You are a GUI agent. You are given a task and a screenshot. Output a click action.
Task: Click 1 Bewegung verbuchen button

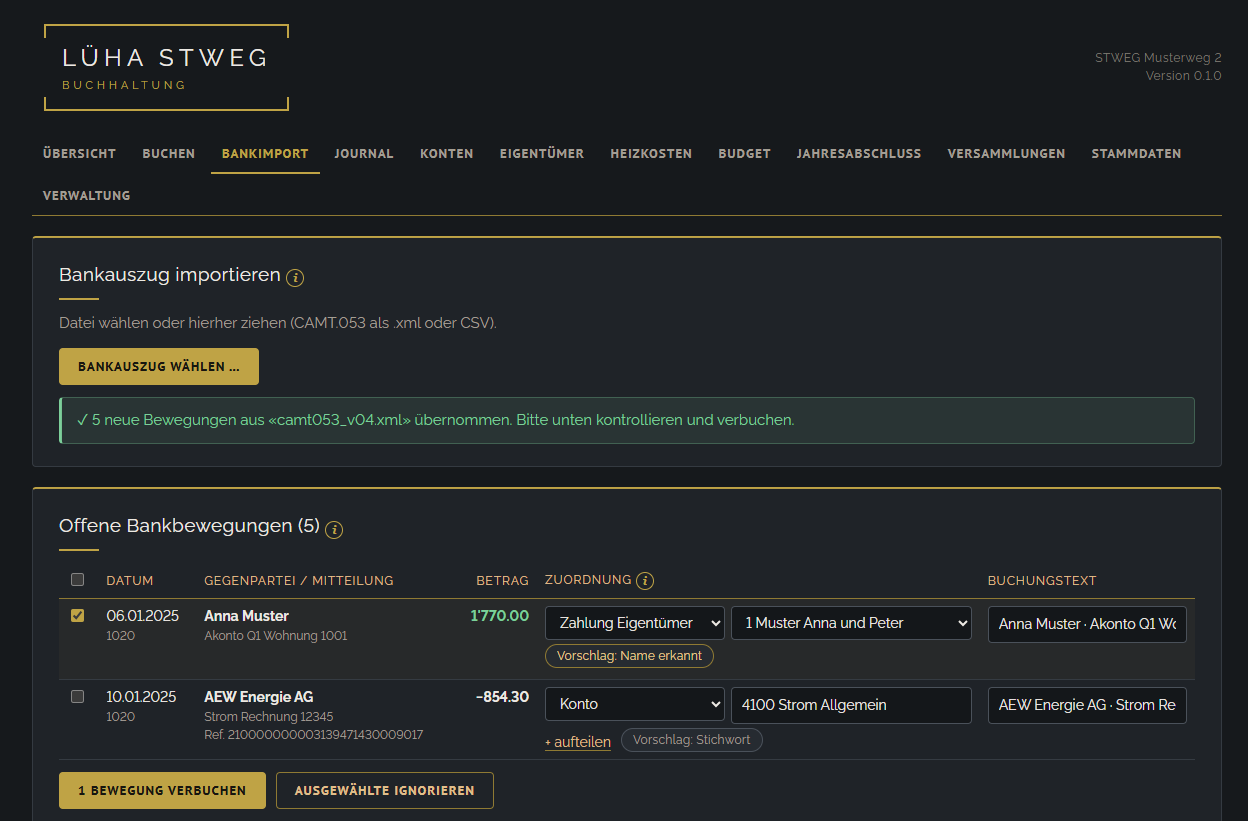click(x=162, y=790)
